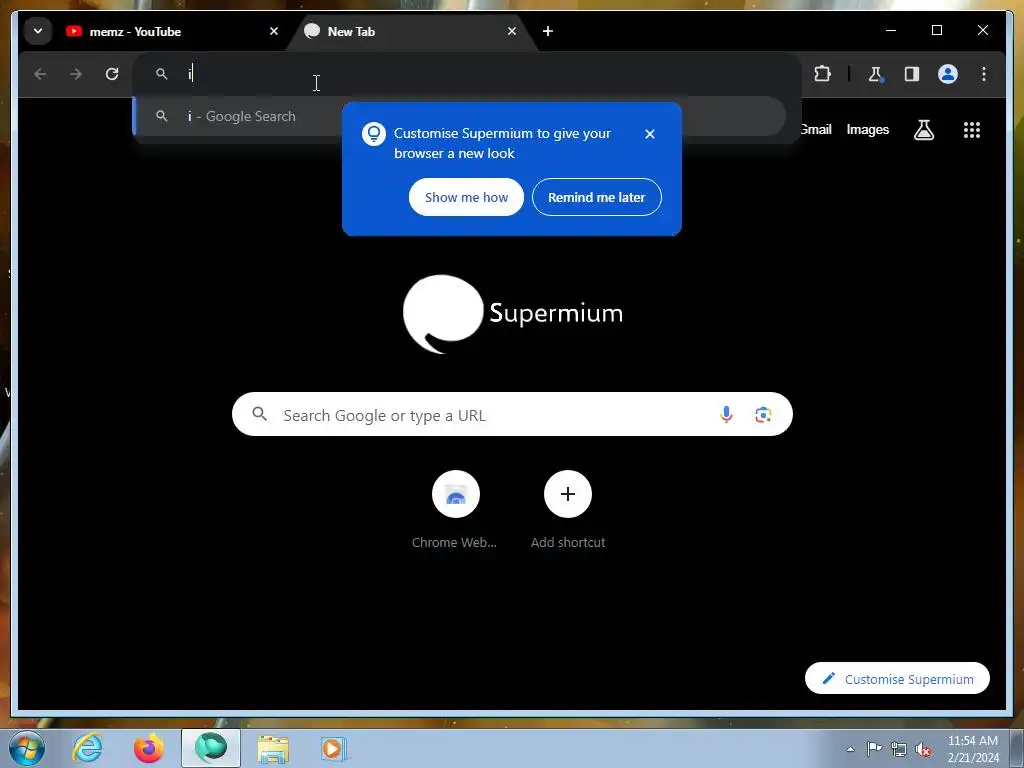Click the Customise Supermium button

point(897,679)
